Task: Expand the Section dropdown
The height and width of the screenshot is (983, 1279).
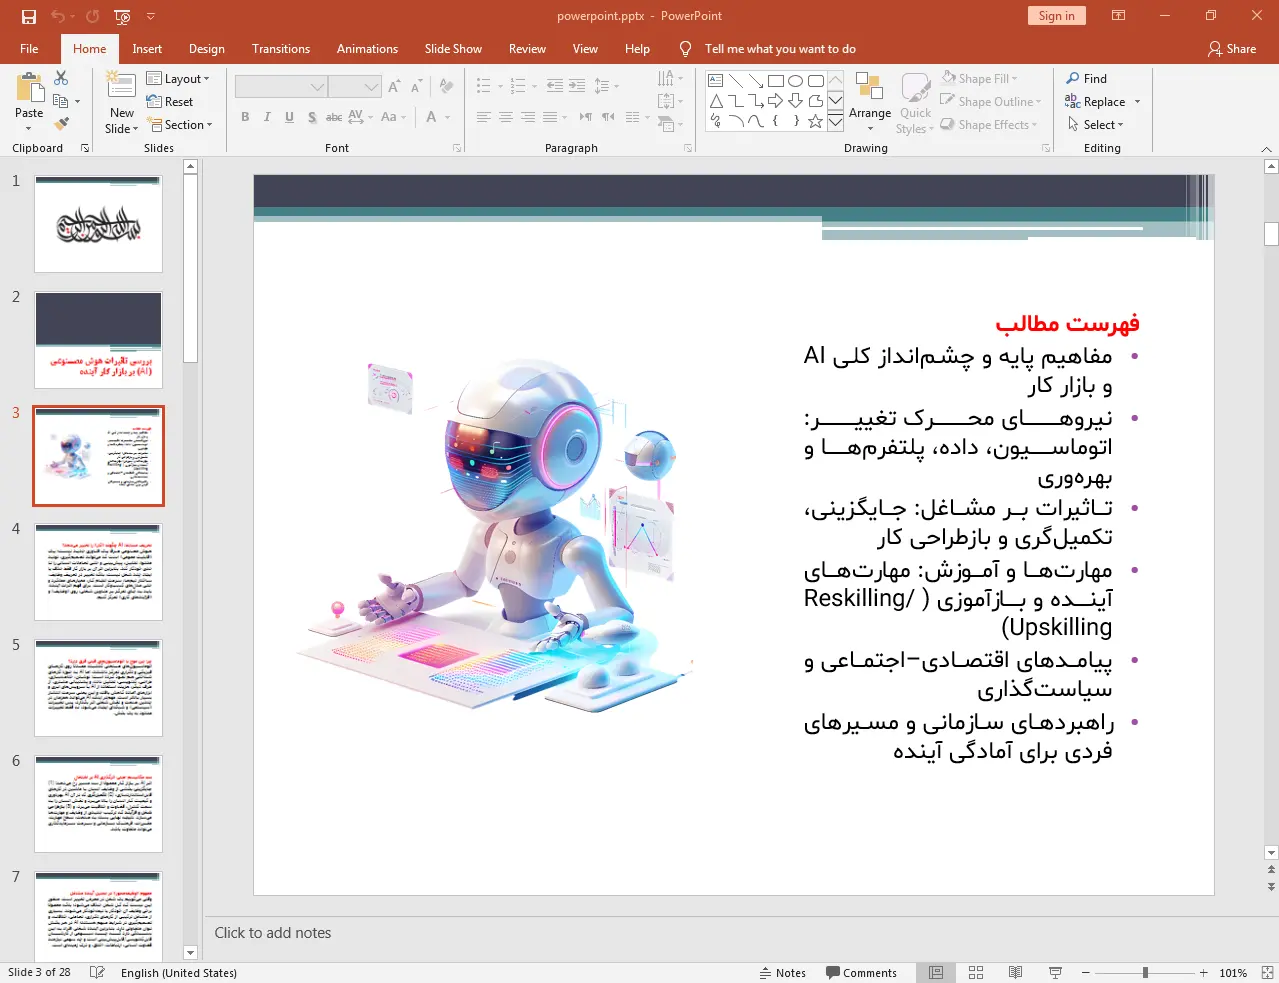Action: 180,124
